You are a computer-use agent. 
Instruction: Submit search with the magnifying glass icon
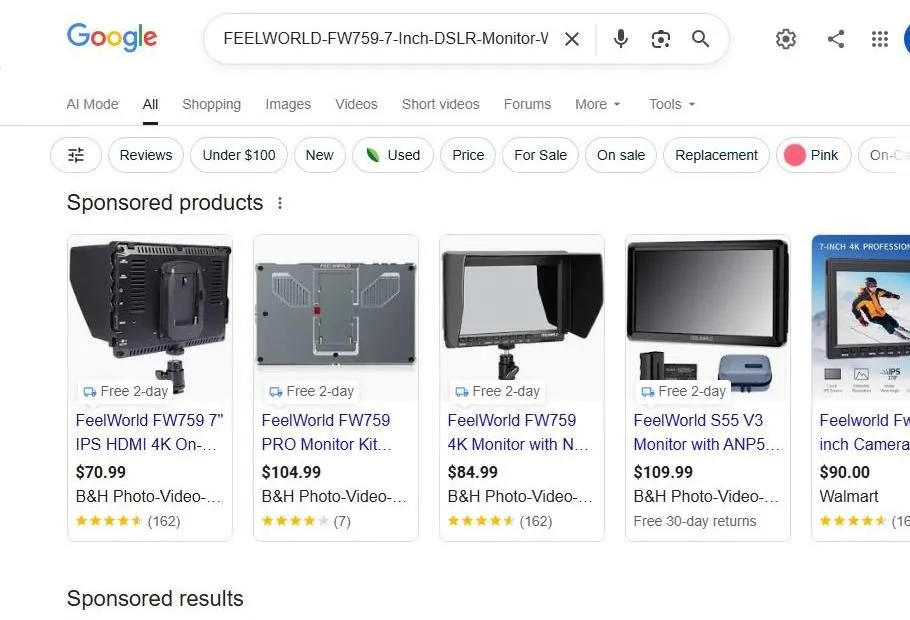tap(700, 39)
